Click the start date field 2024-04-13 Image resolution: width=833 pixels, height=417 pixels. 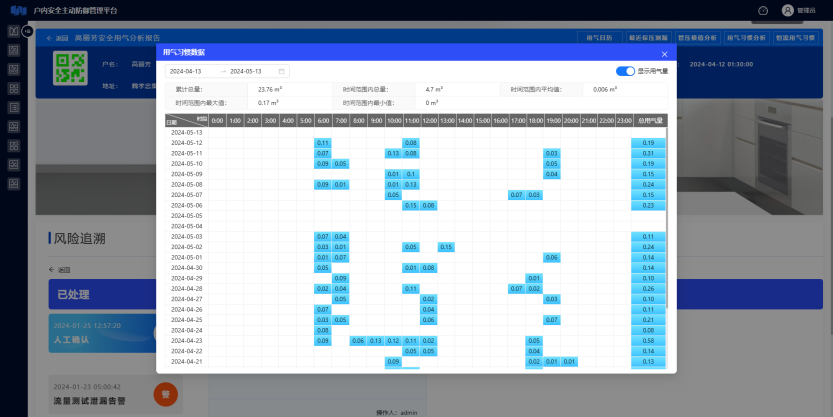185,71
